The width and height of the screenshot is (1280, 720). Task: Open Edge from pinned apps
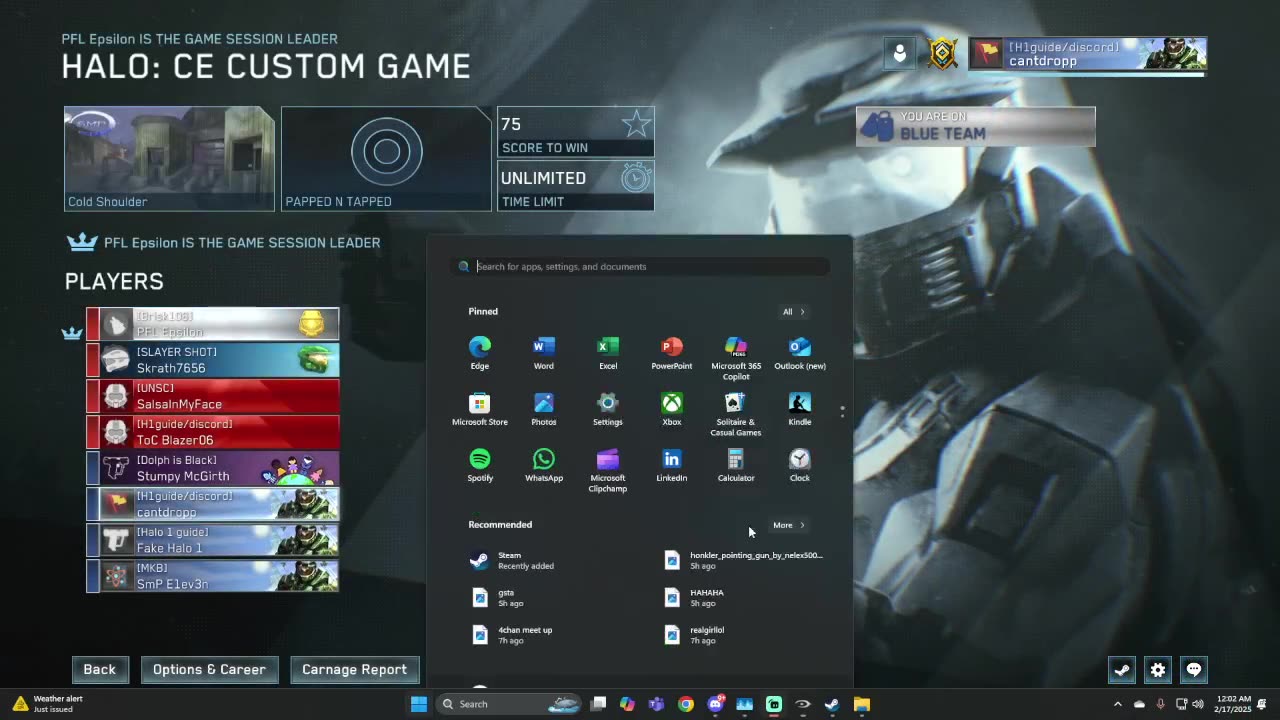point(480,353)
